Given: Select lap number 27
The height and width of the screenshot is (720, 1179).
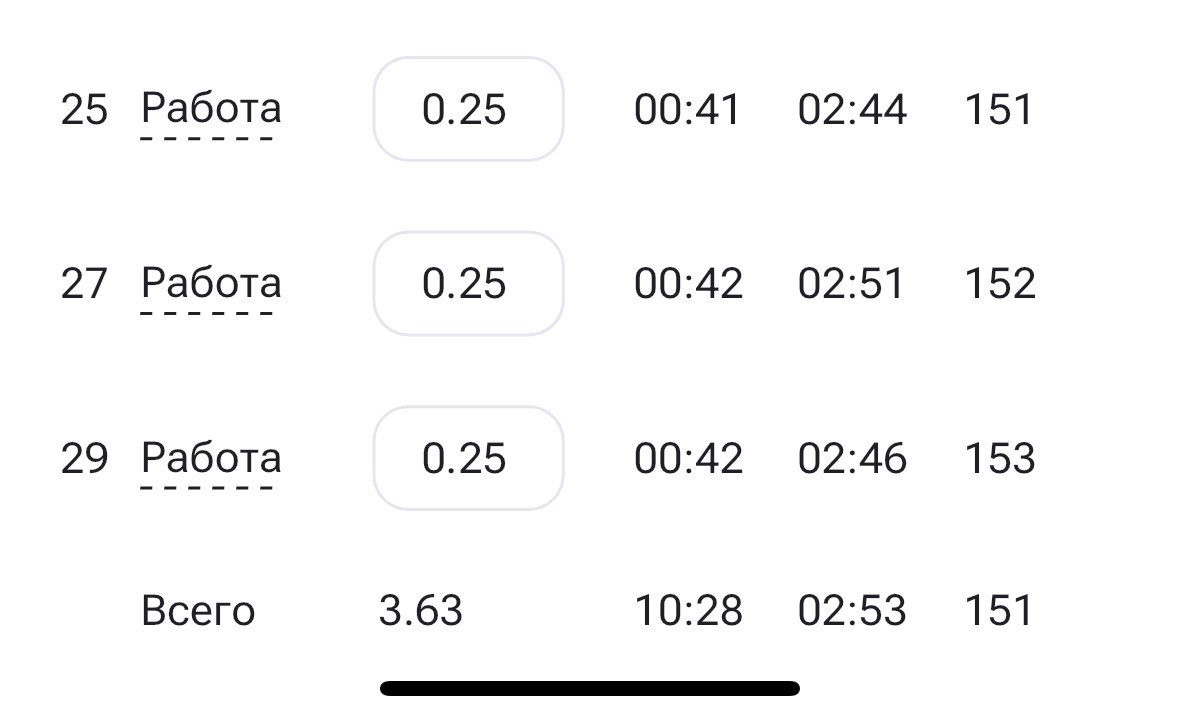Looking at the screenshot, I should click(x=84, y=284).
